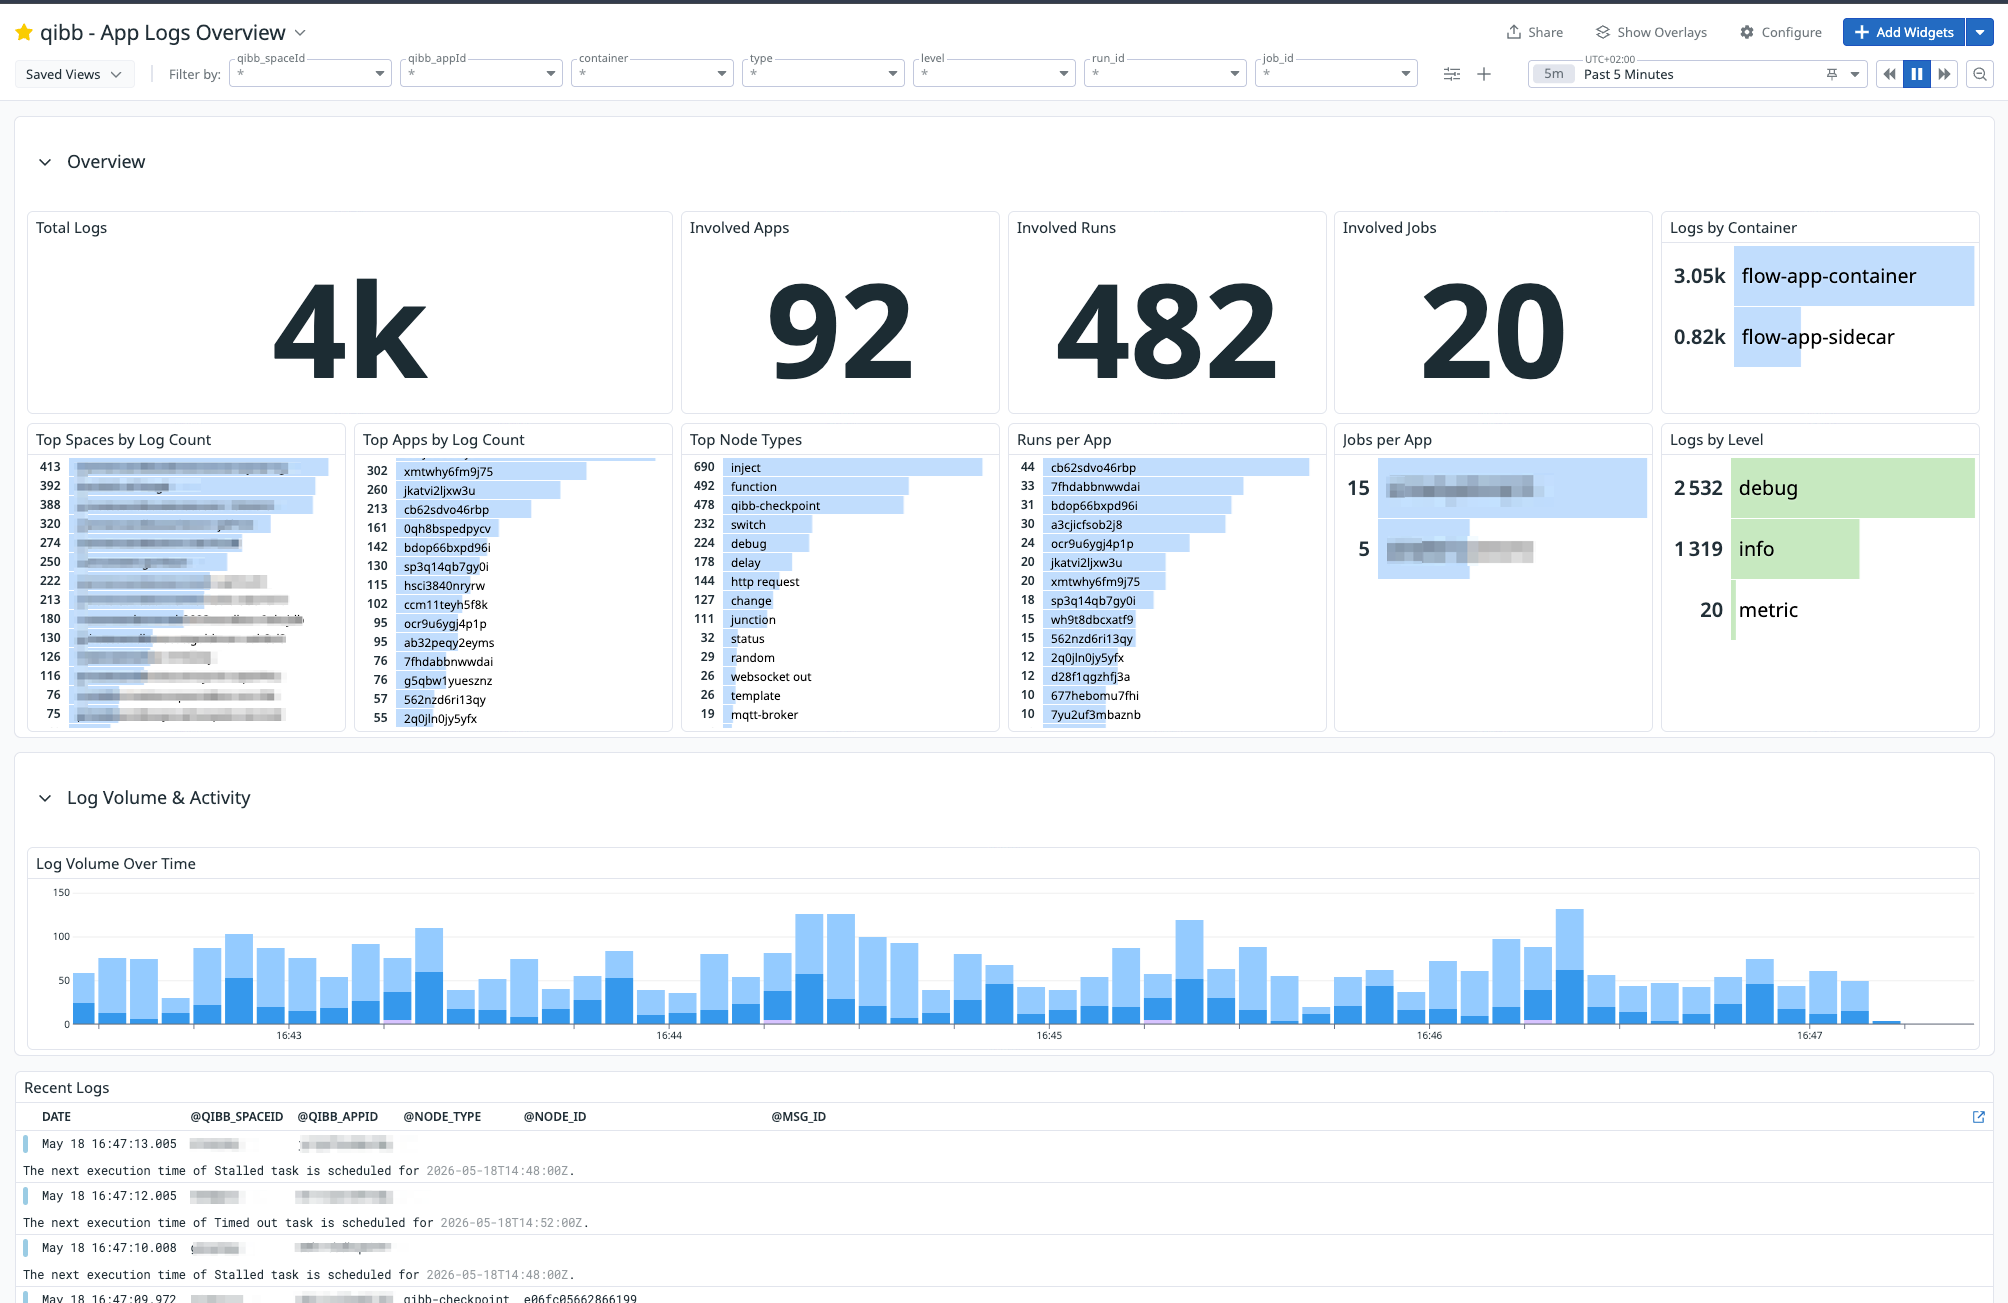This screenshot has height=1303, width=2008.
Task: Open the run_id filter dropdown
Action: tap(1166, 73)
